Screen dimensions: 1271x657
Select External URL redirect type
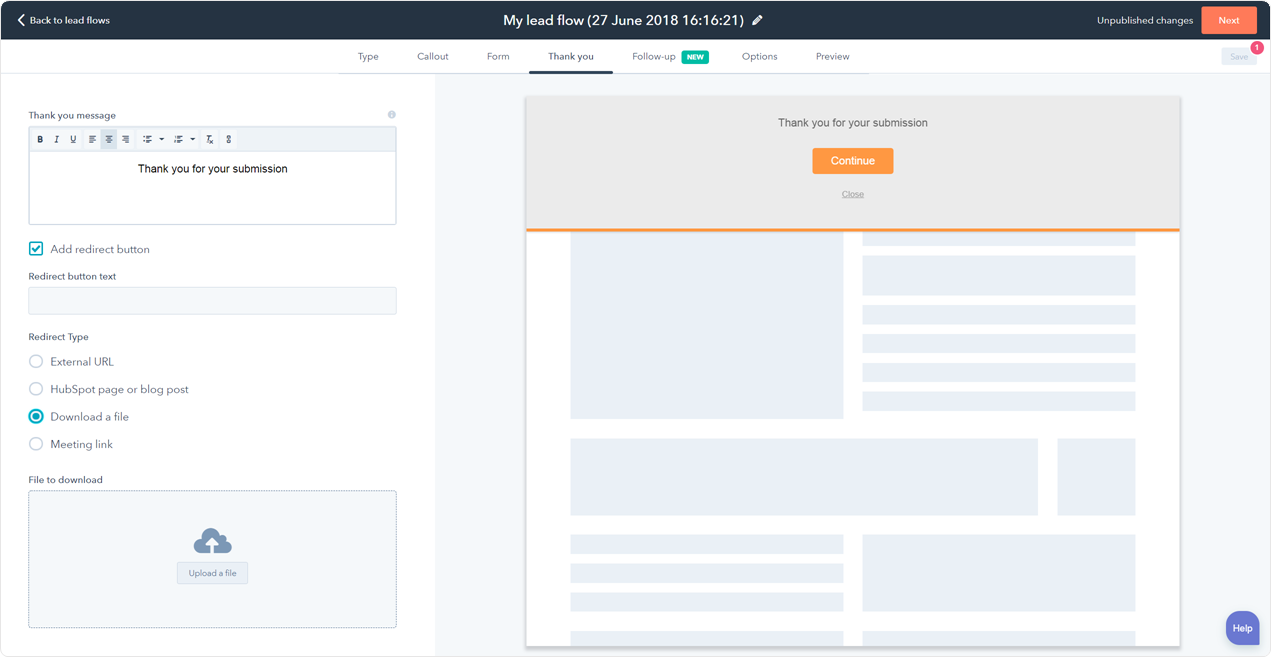pyautogui.click(x=36, y=362)
